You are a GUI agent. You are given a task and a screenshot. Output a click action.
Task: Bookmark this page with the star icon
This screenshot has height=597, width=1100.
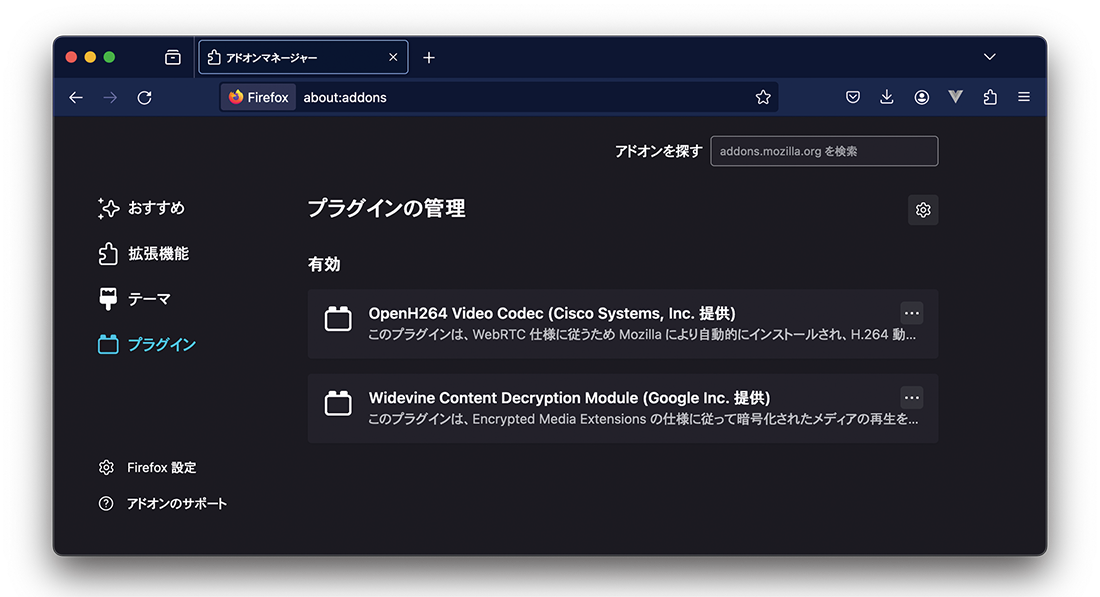(x=763, y=97)
